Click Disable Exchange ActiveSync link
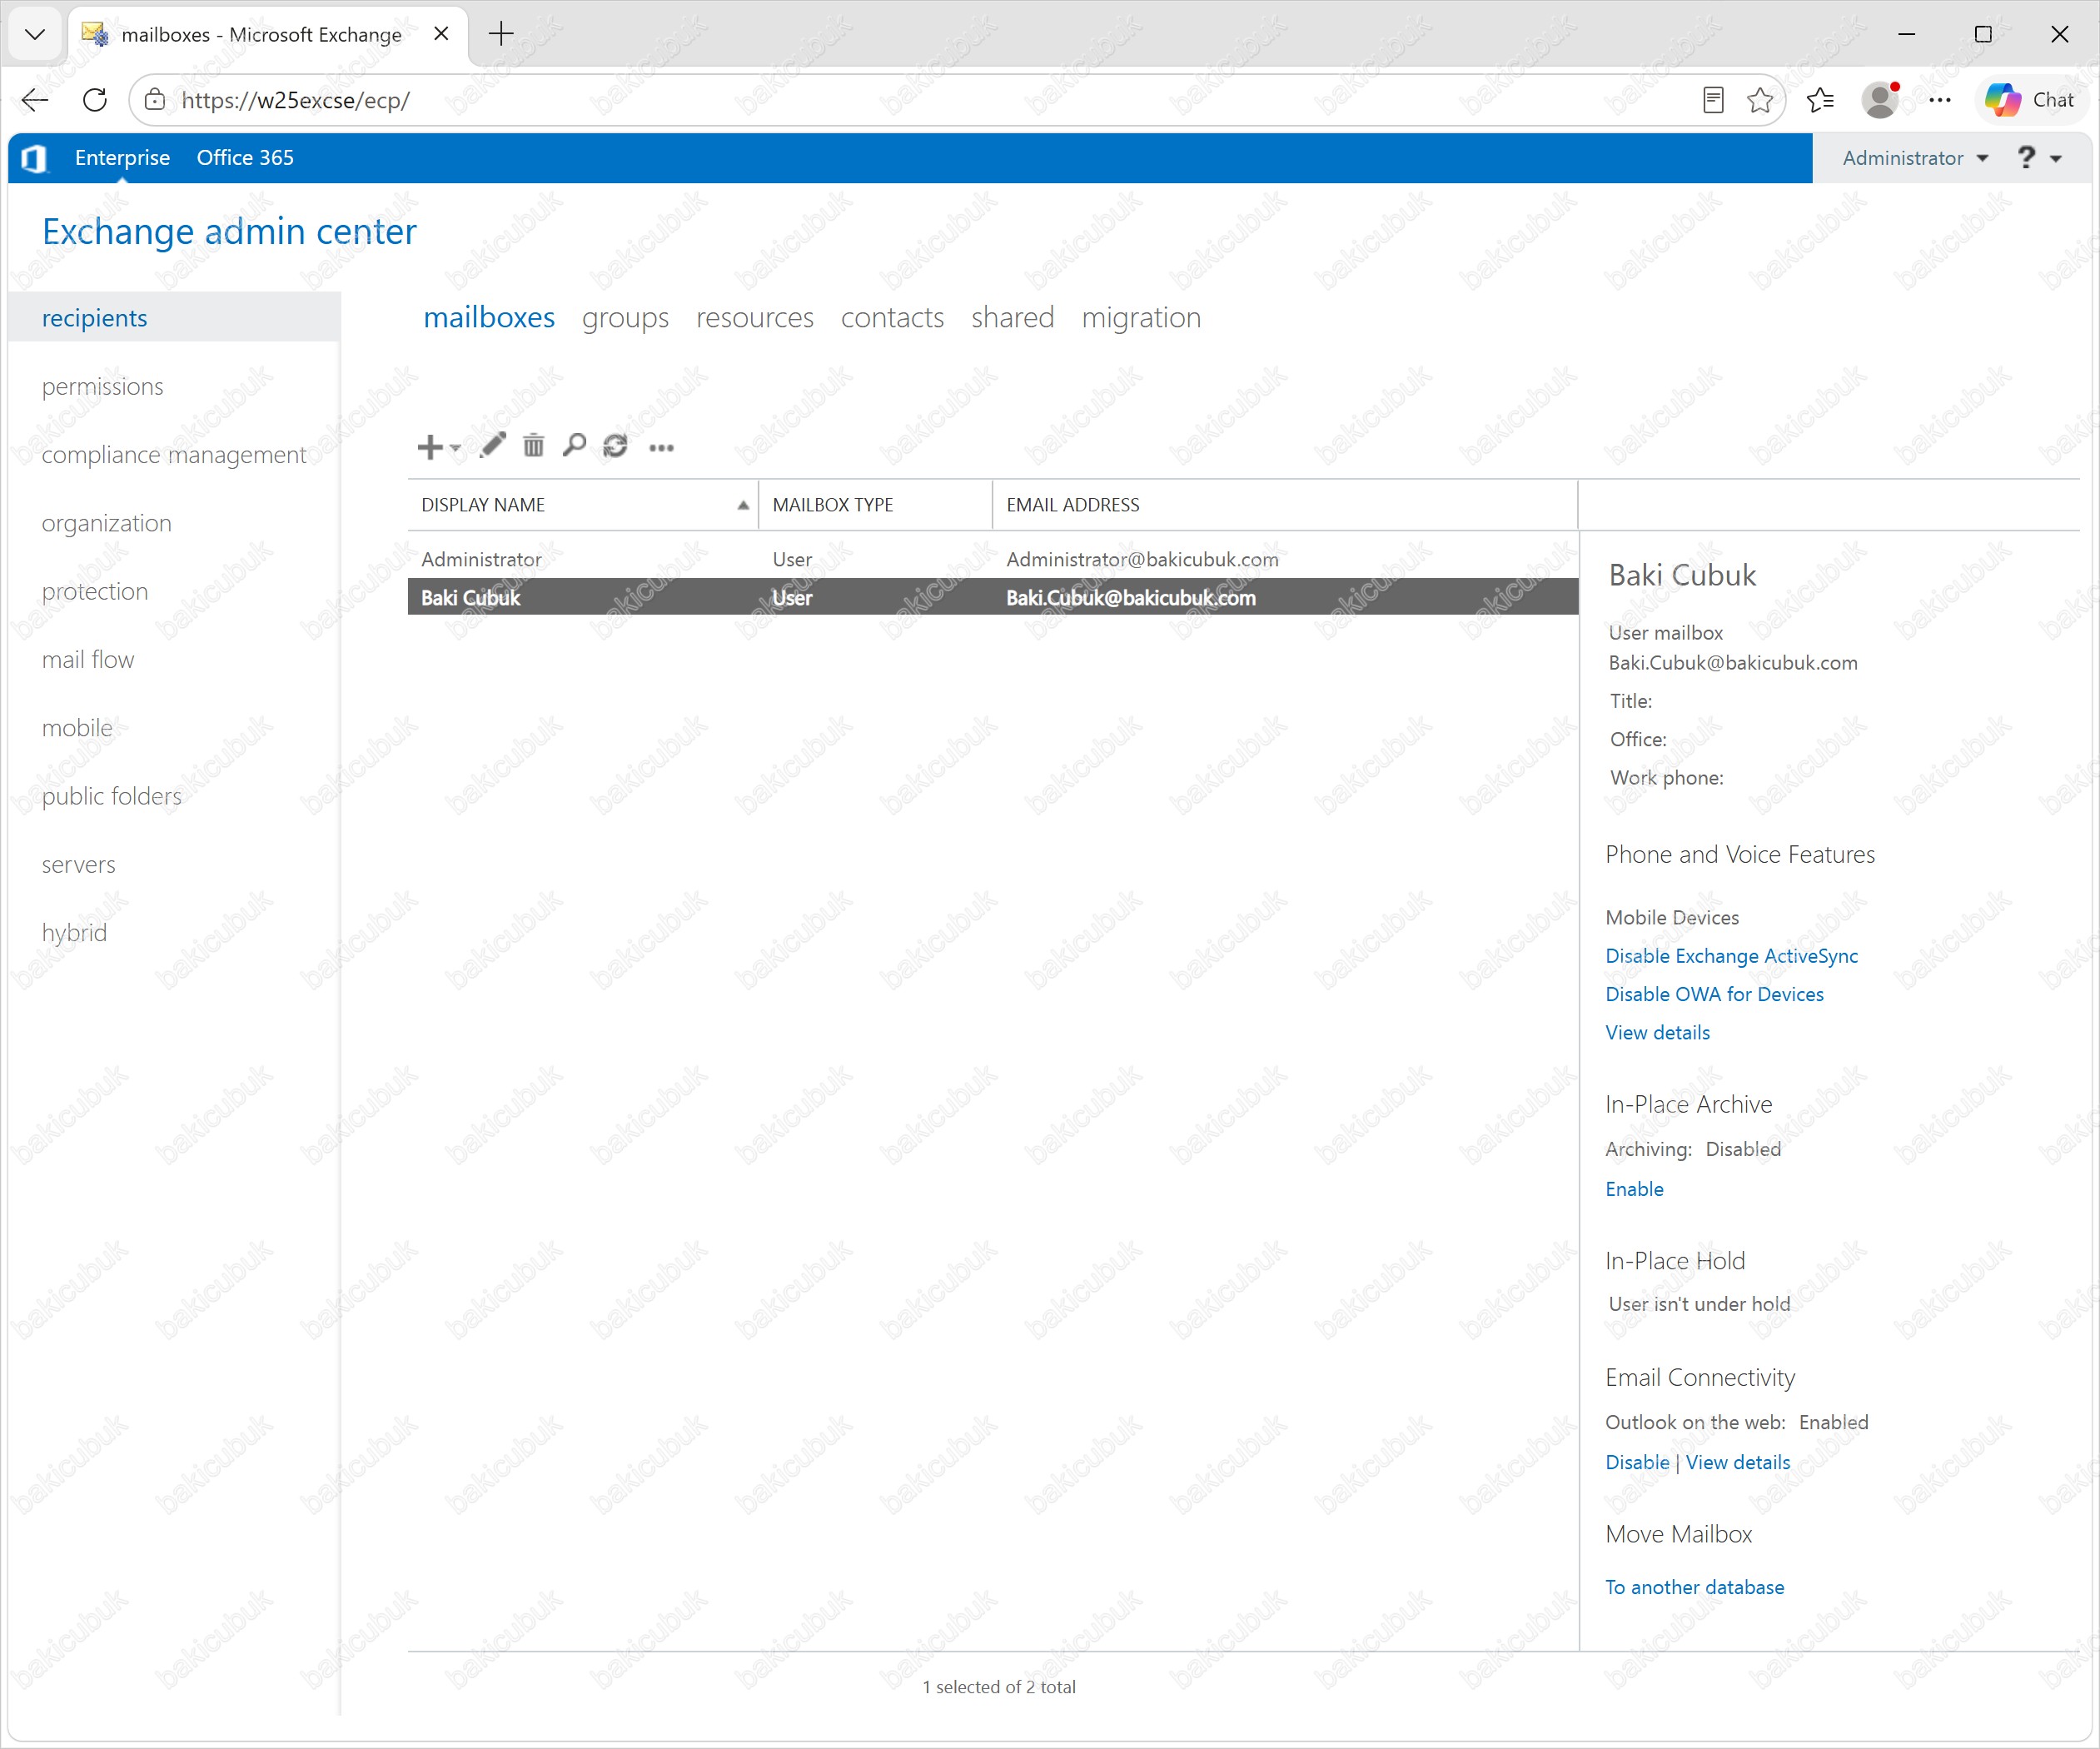Viewport: 2100px width, 1749px height. (1731, 956)
